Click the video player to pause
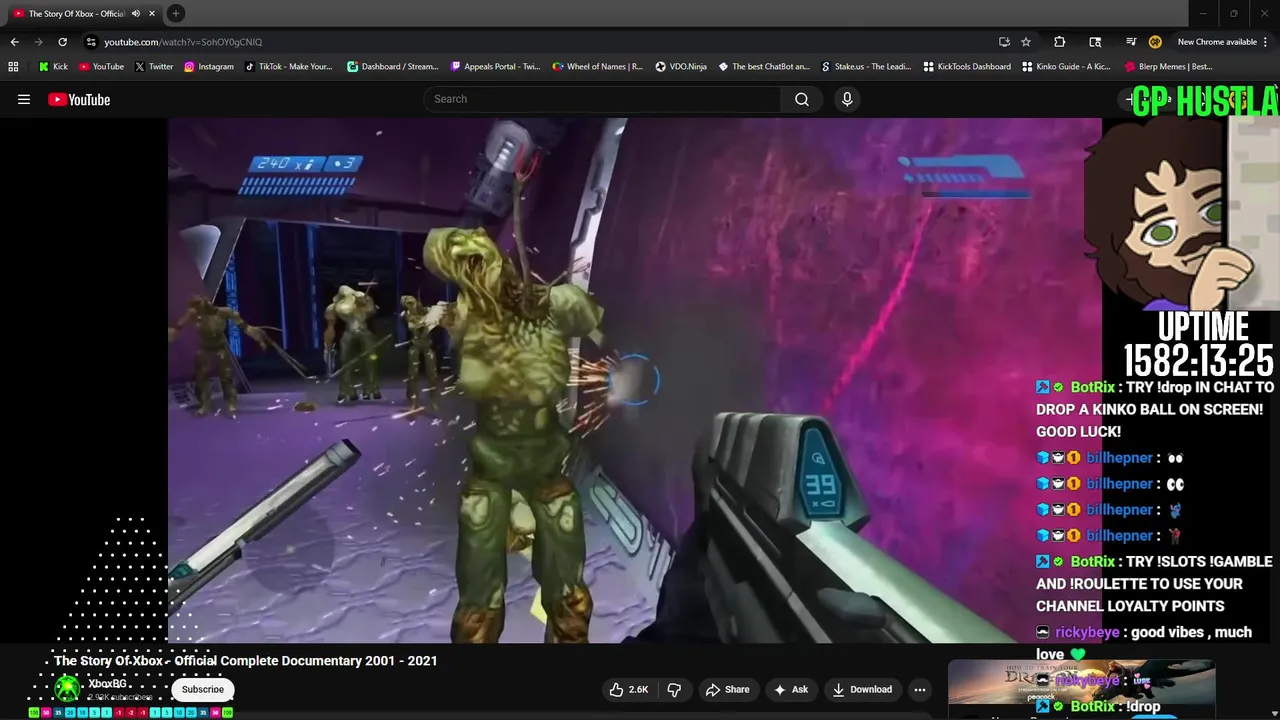 pos(635,380)
